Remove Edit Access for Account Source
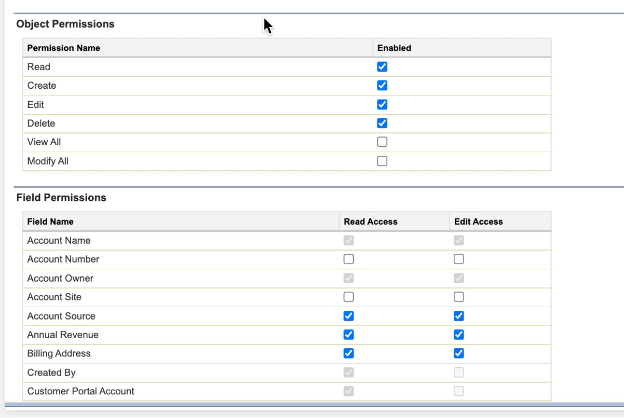 [x=459, y=316]
